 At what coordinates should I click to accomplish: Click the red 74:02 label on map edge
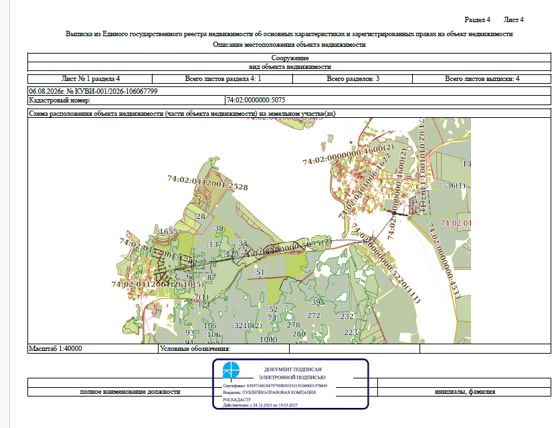tap(456, 223)
